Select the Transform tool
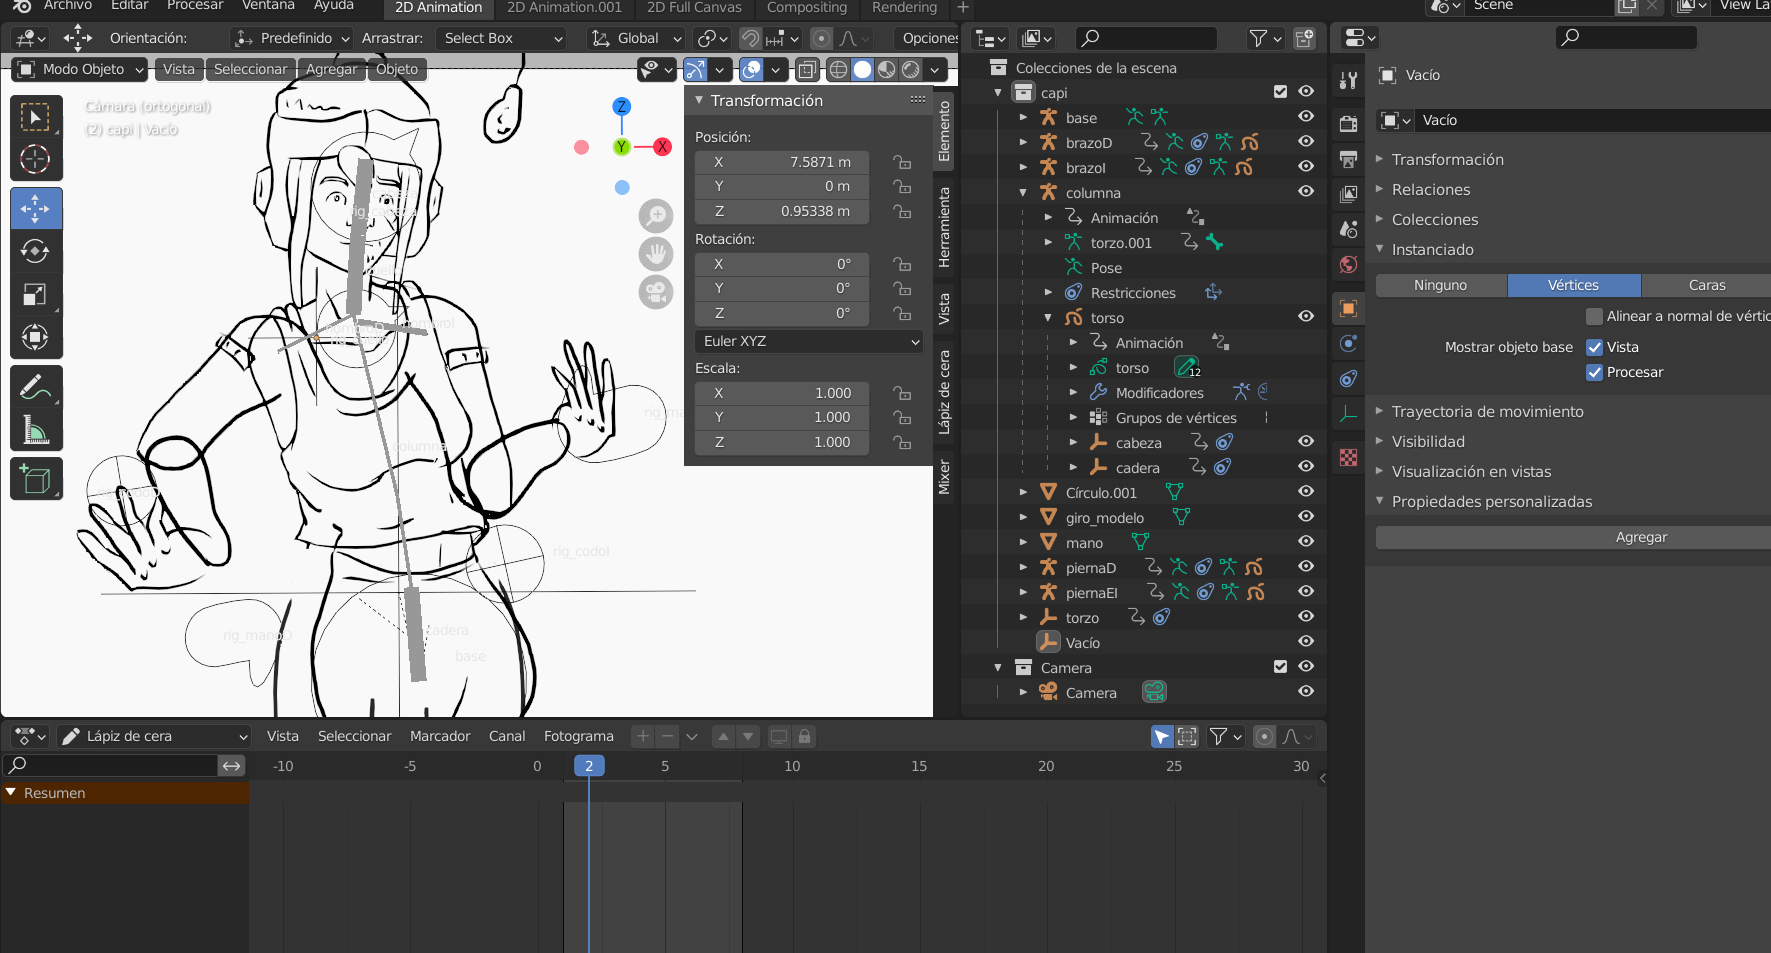Viewport: 1771px width, 953px height. [36, 337]
